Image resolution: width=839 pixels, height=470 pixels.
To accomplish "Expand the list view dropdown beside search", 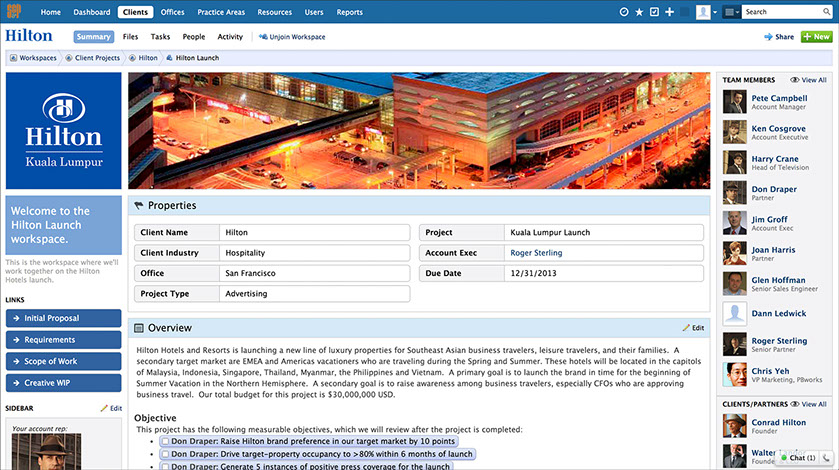I will pyautogui.click(x=732, y=12).
